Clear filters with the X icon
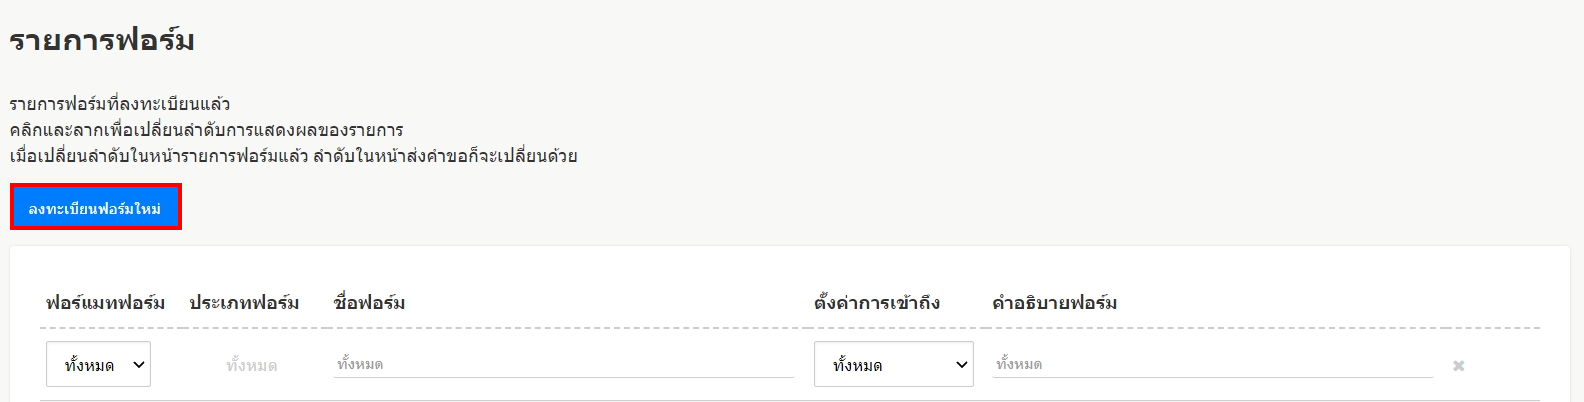 point(1458,366)
